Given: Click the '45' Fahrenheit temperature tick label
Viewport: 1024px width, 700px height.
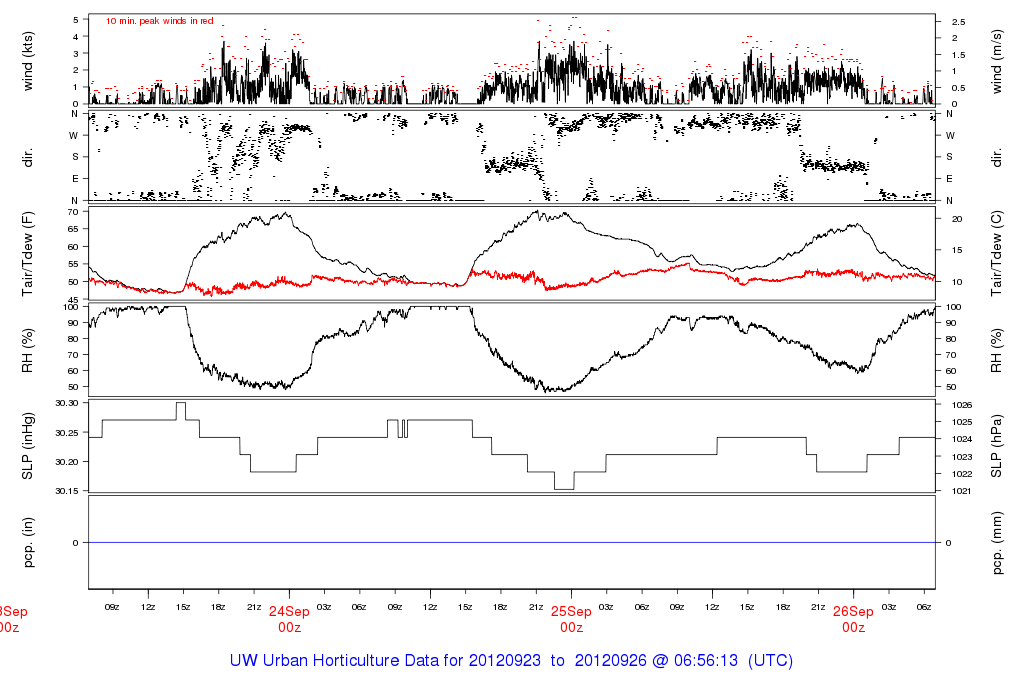Looking at the screenshot, I should [x=72, y=299].
